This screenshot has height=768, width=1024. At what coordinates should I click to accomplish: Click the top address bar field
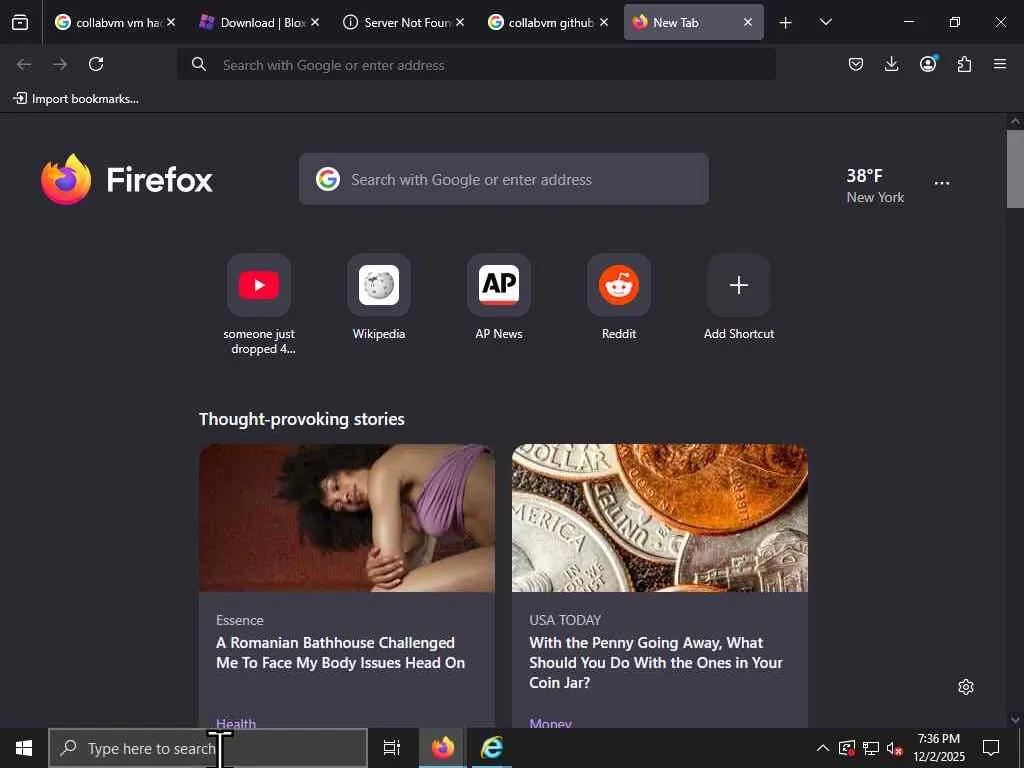coord(477,65)
